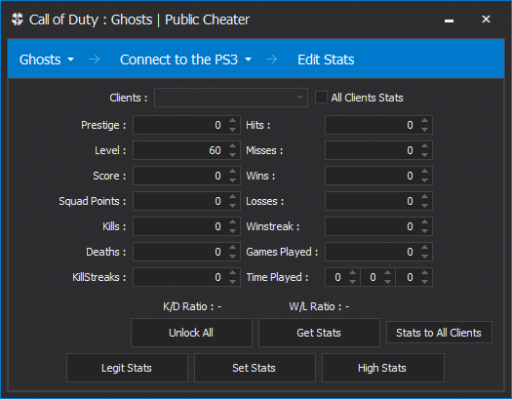512x399 pixels.
Task: Click the Set Stats button
Action: (254, 368)
